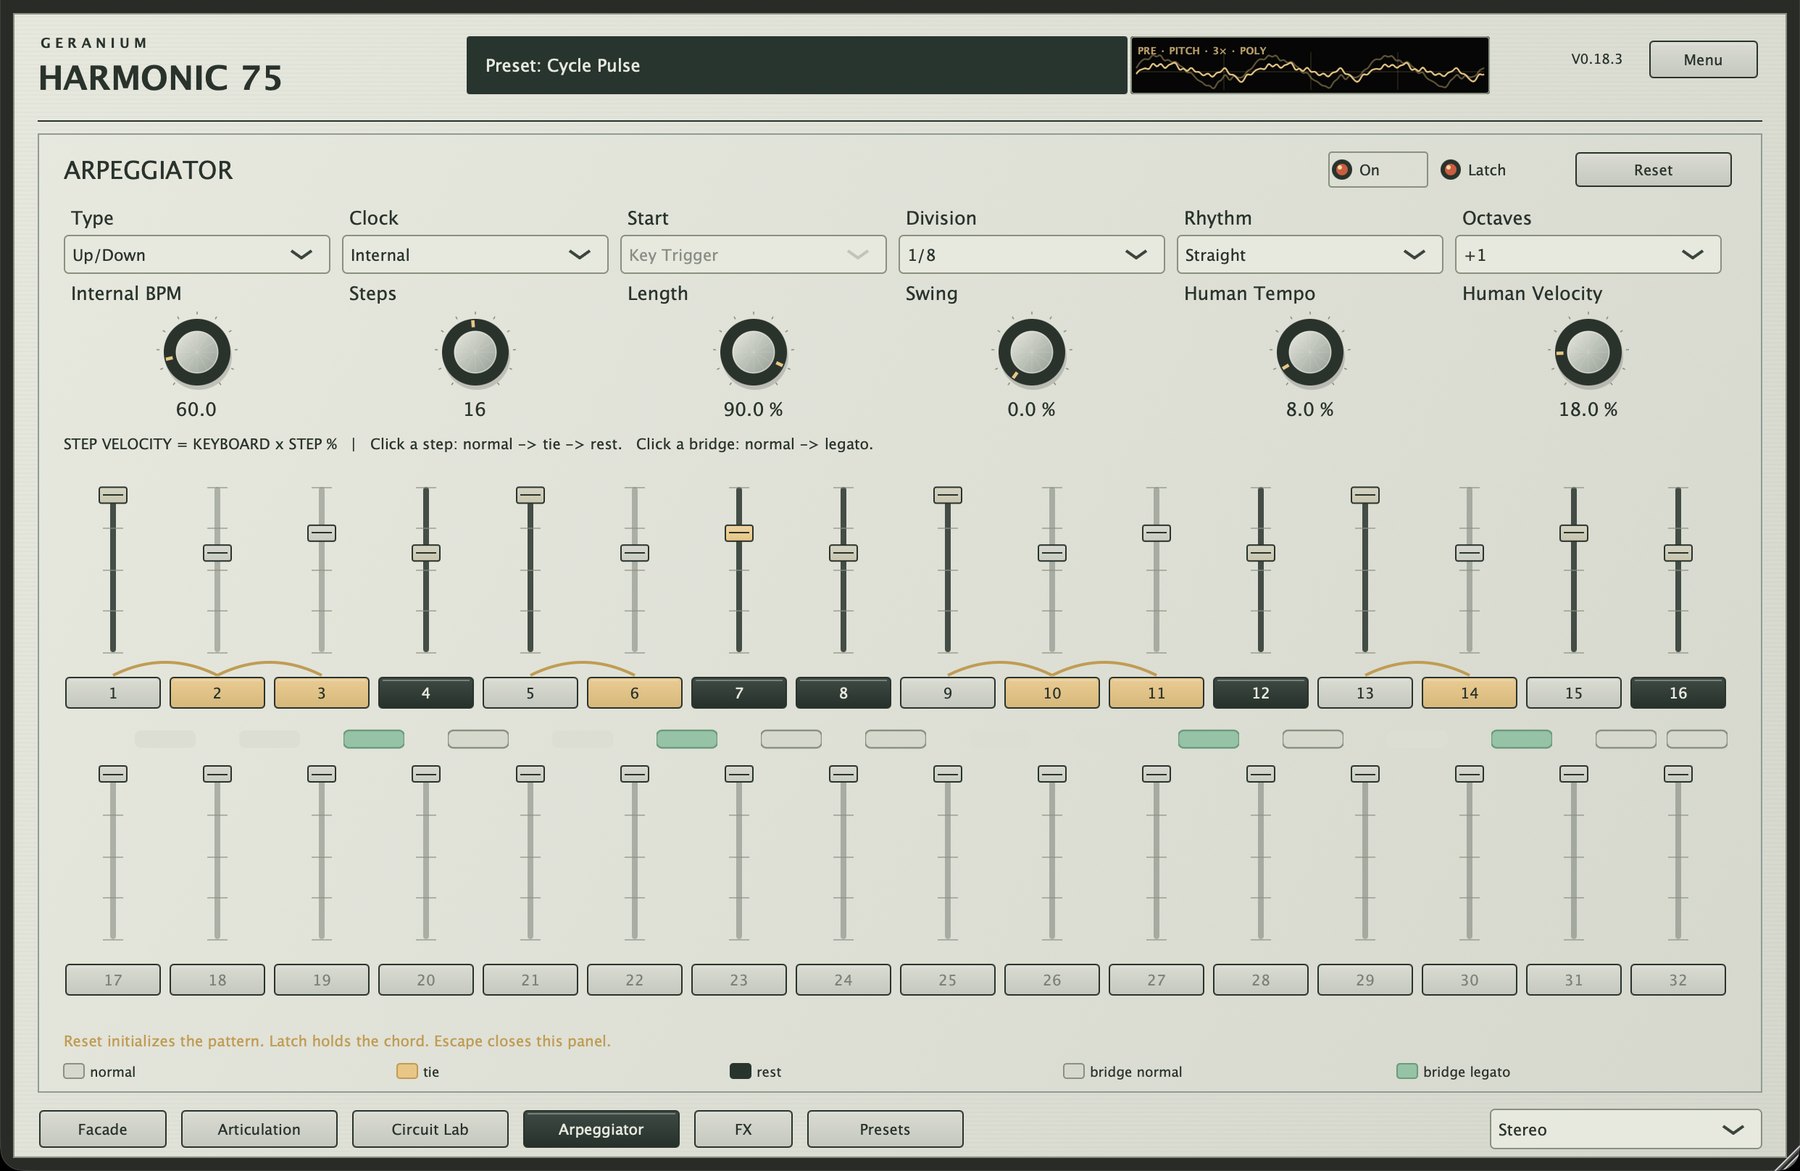Viewport: 1800px width, 1171px height.
Task: Click the inactive step 24 button
Action: [843, 980]
